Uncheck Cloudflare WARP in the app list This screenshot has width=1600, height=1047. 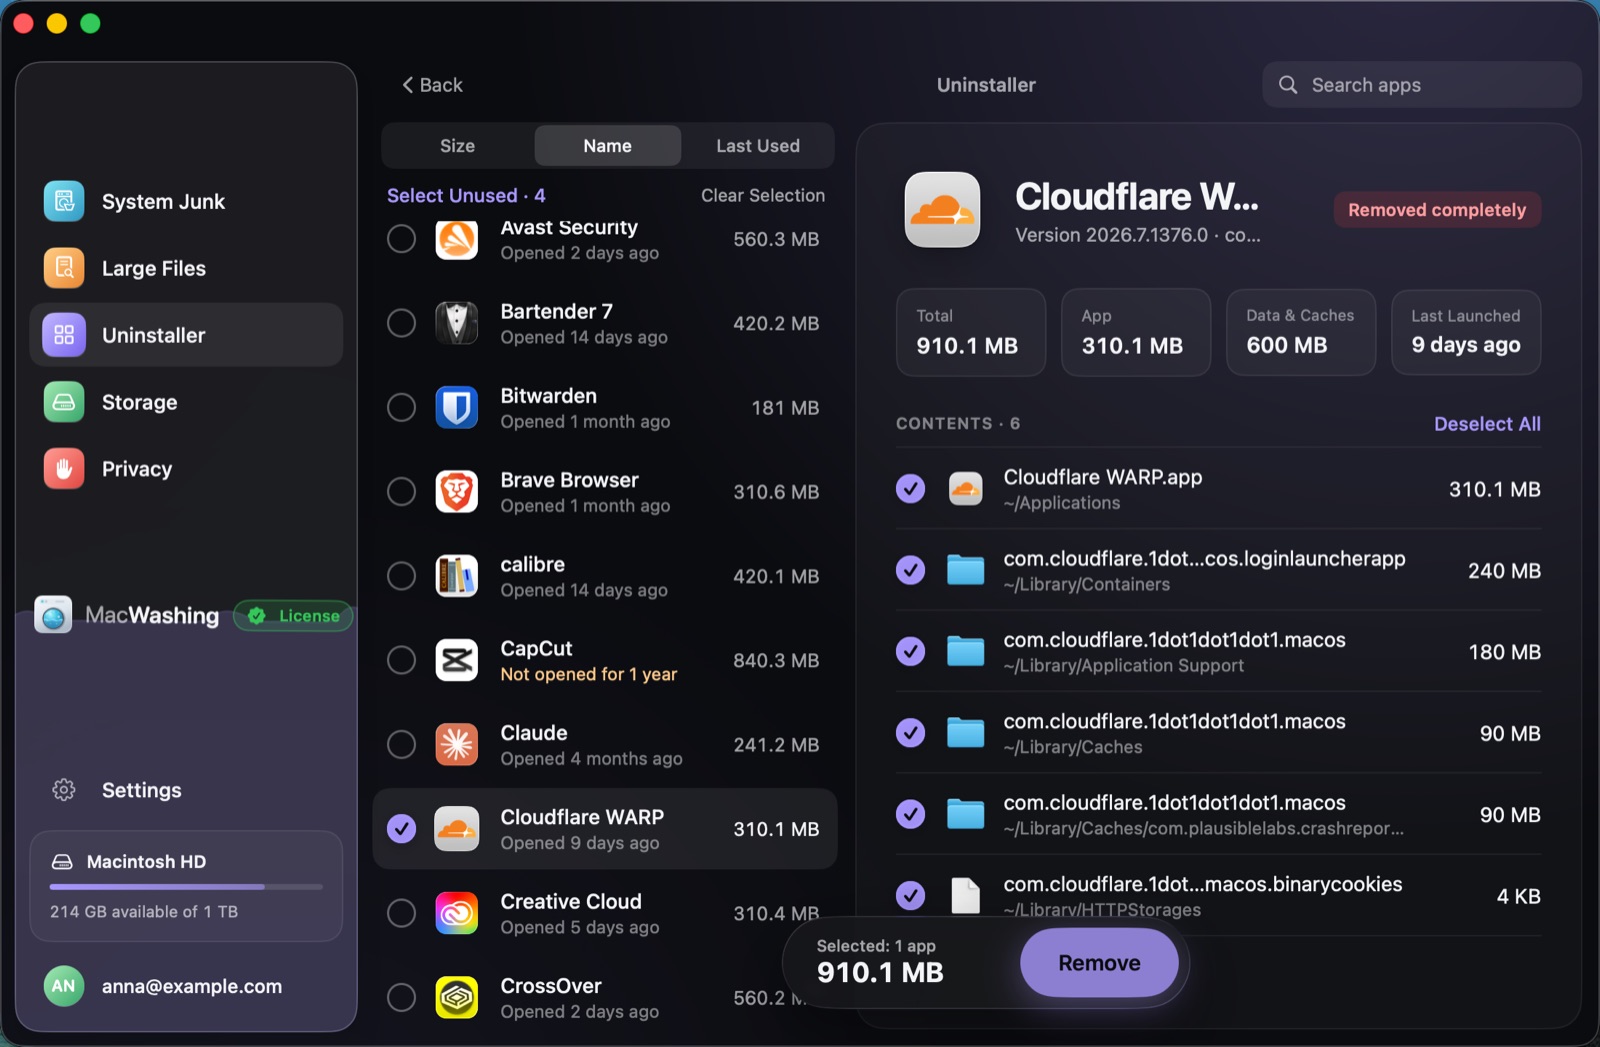pyautogui.click(x=402, y=829)
